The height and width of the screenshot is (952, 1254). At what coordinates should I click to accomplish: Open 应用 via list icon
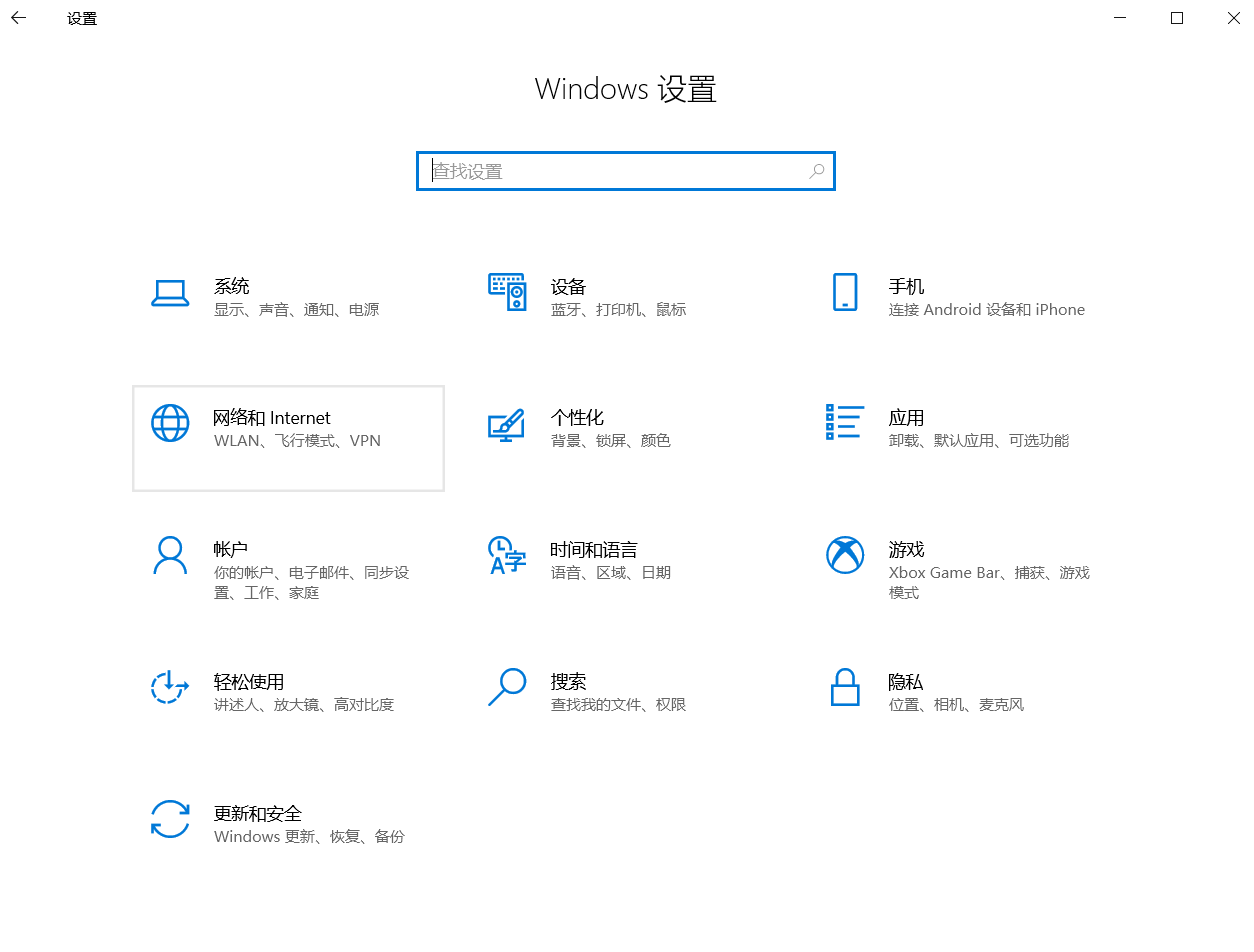845,423
